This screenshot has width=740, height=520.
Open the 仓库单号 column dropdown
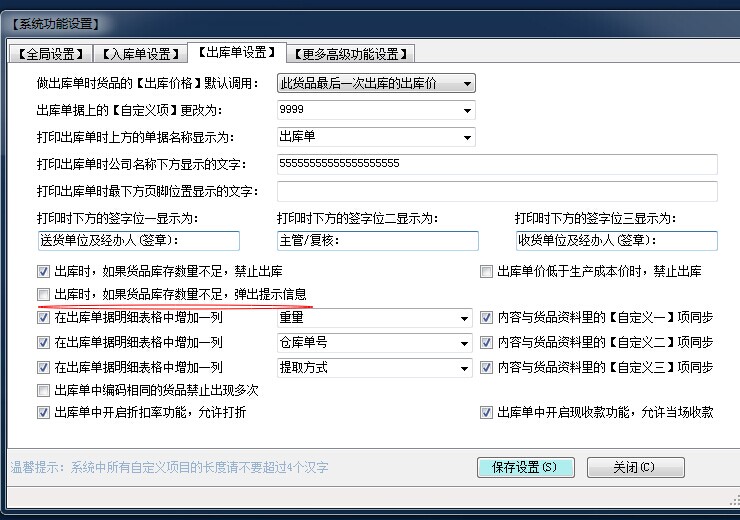(x=464, y=343)
